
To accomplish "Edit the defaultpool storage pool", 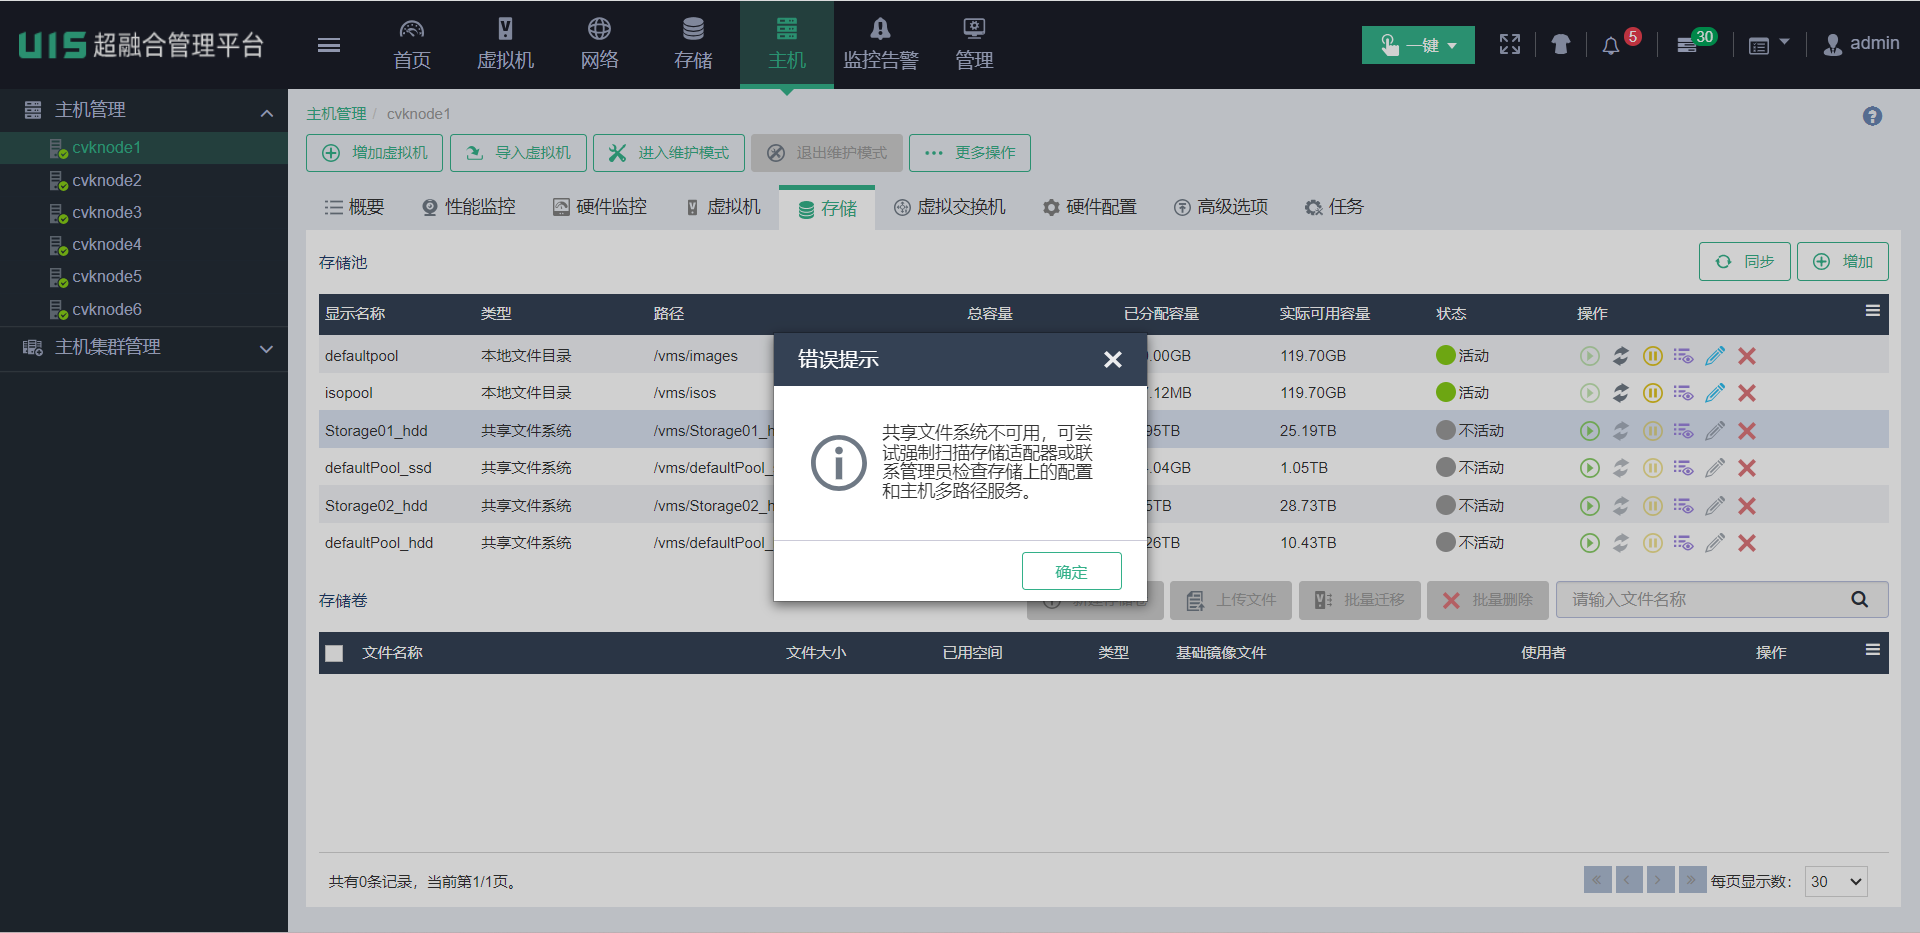I will (1715, 356).
